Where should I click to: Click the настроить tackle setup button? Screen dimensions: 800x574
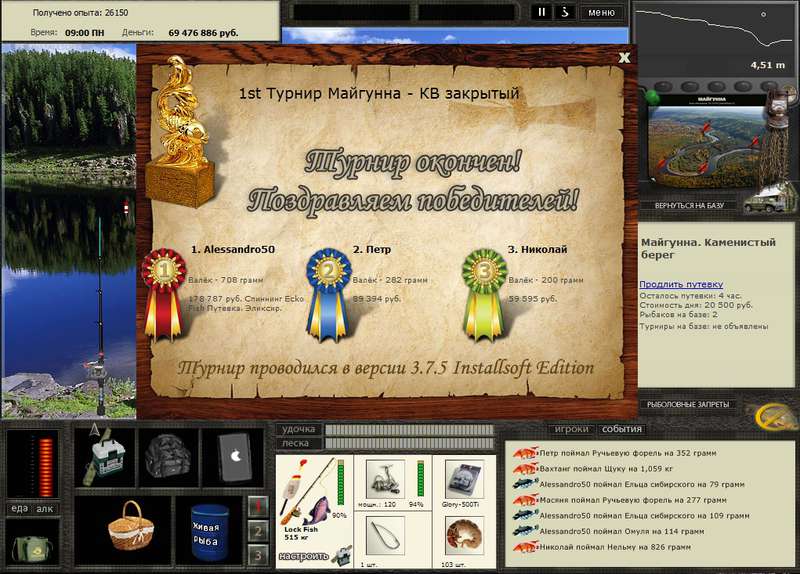tap(303, 556)
